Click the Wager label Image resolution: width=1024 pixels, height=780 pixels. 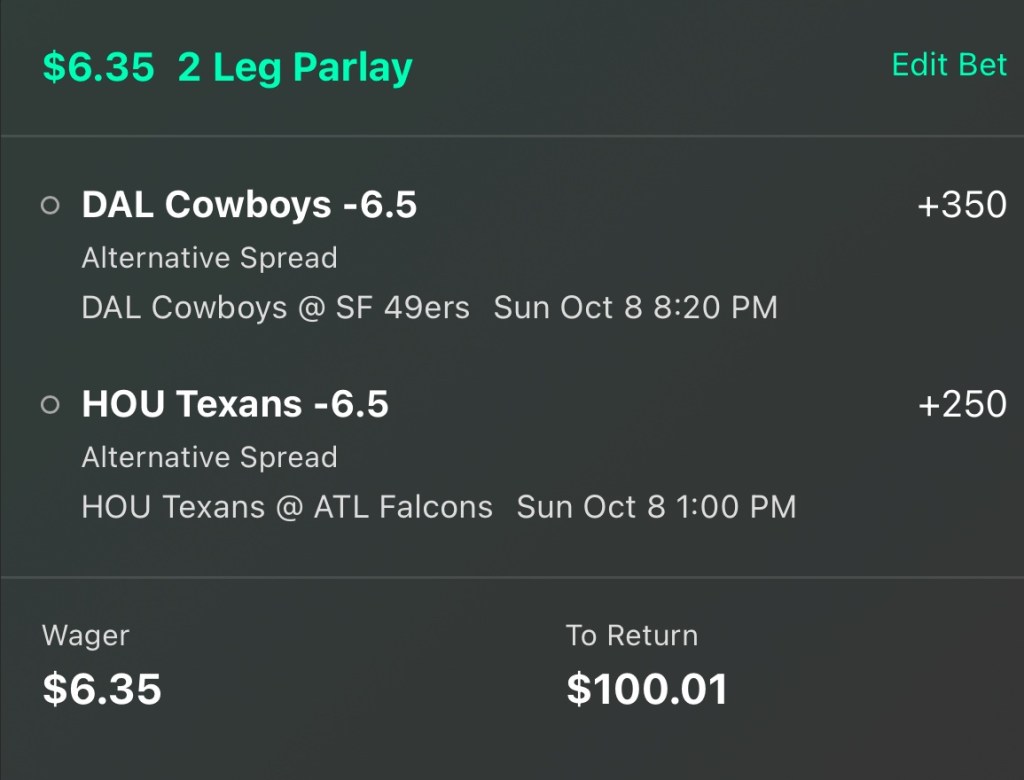point(85,635)
